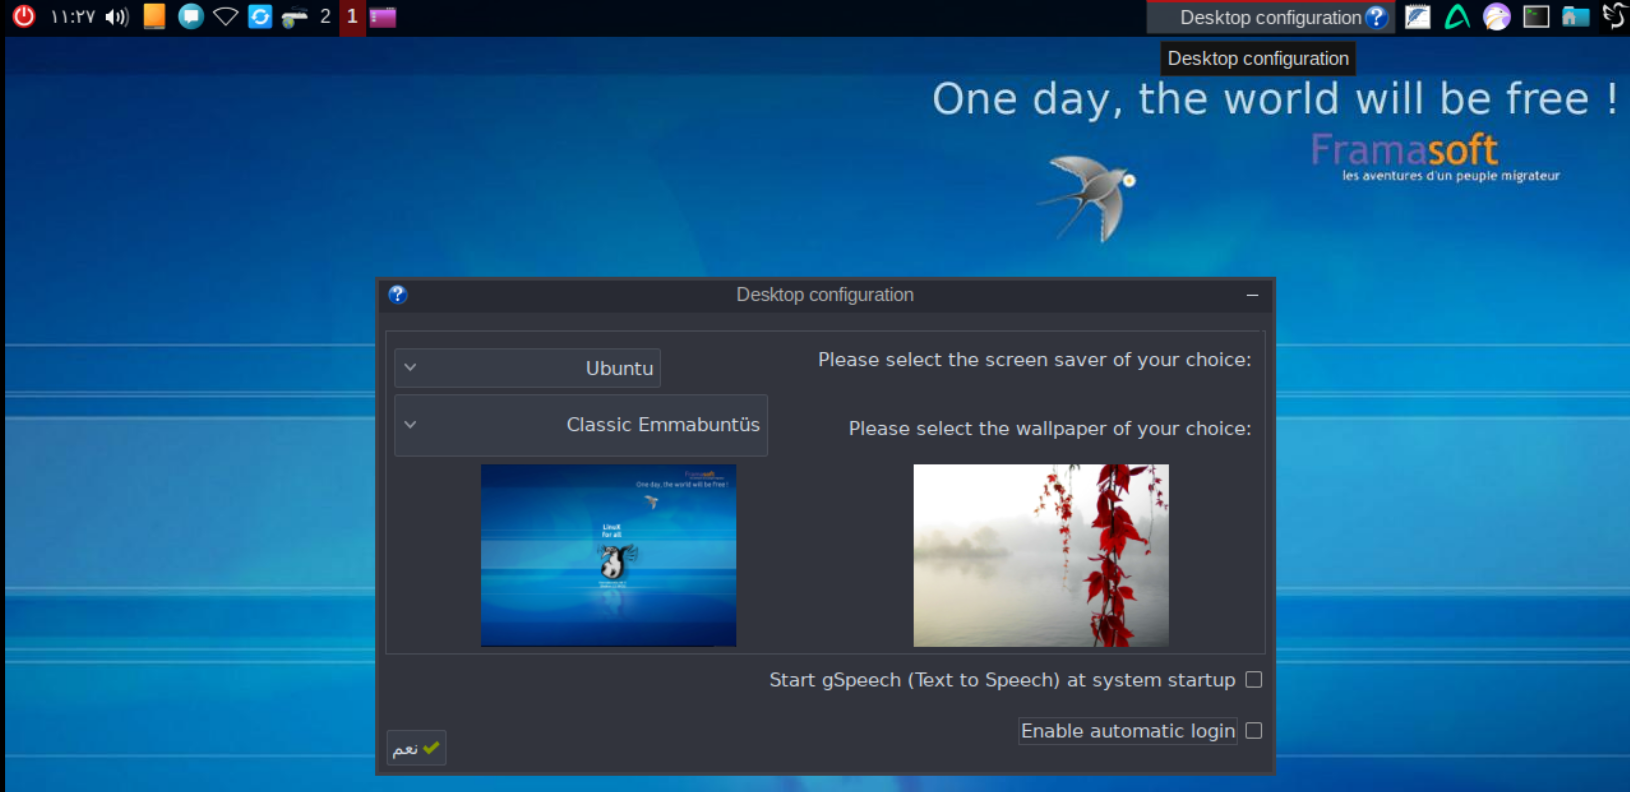Open the Wi-Fi network indicator

[x=226, y=16]
